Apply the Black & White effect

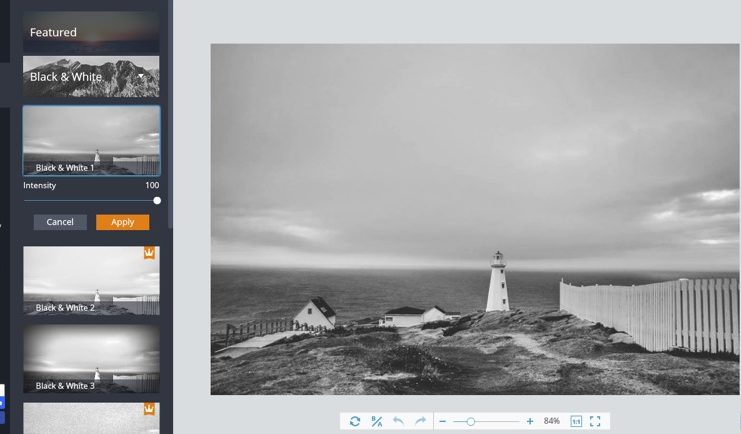tap(122, 222)
